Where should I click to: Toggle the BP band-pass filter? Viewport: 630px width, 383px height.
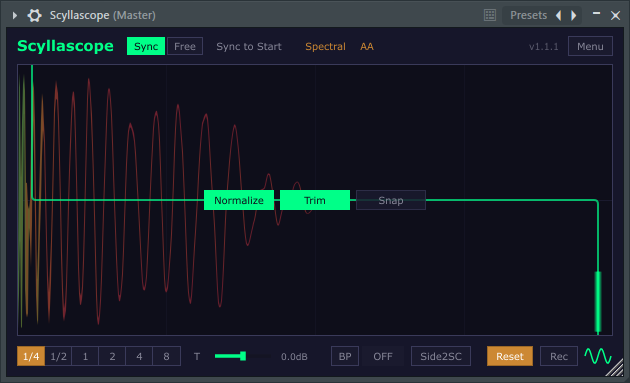[345, 356]
